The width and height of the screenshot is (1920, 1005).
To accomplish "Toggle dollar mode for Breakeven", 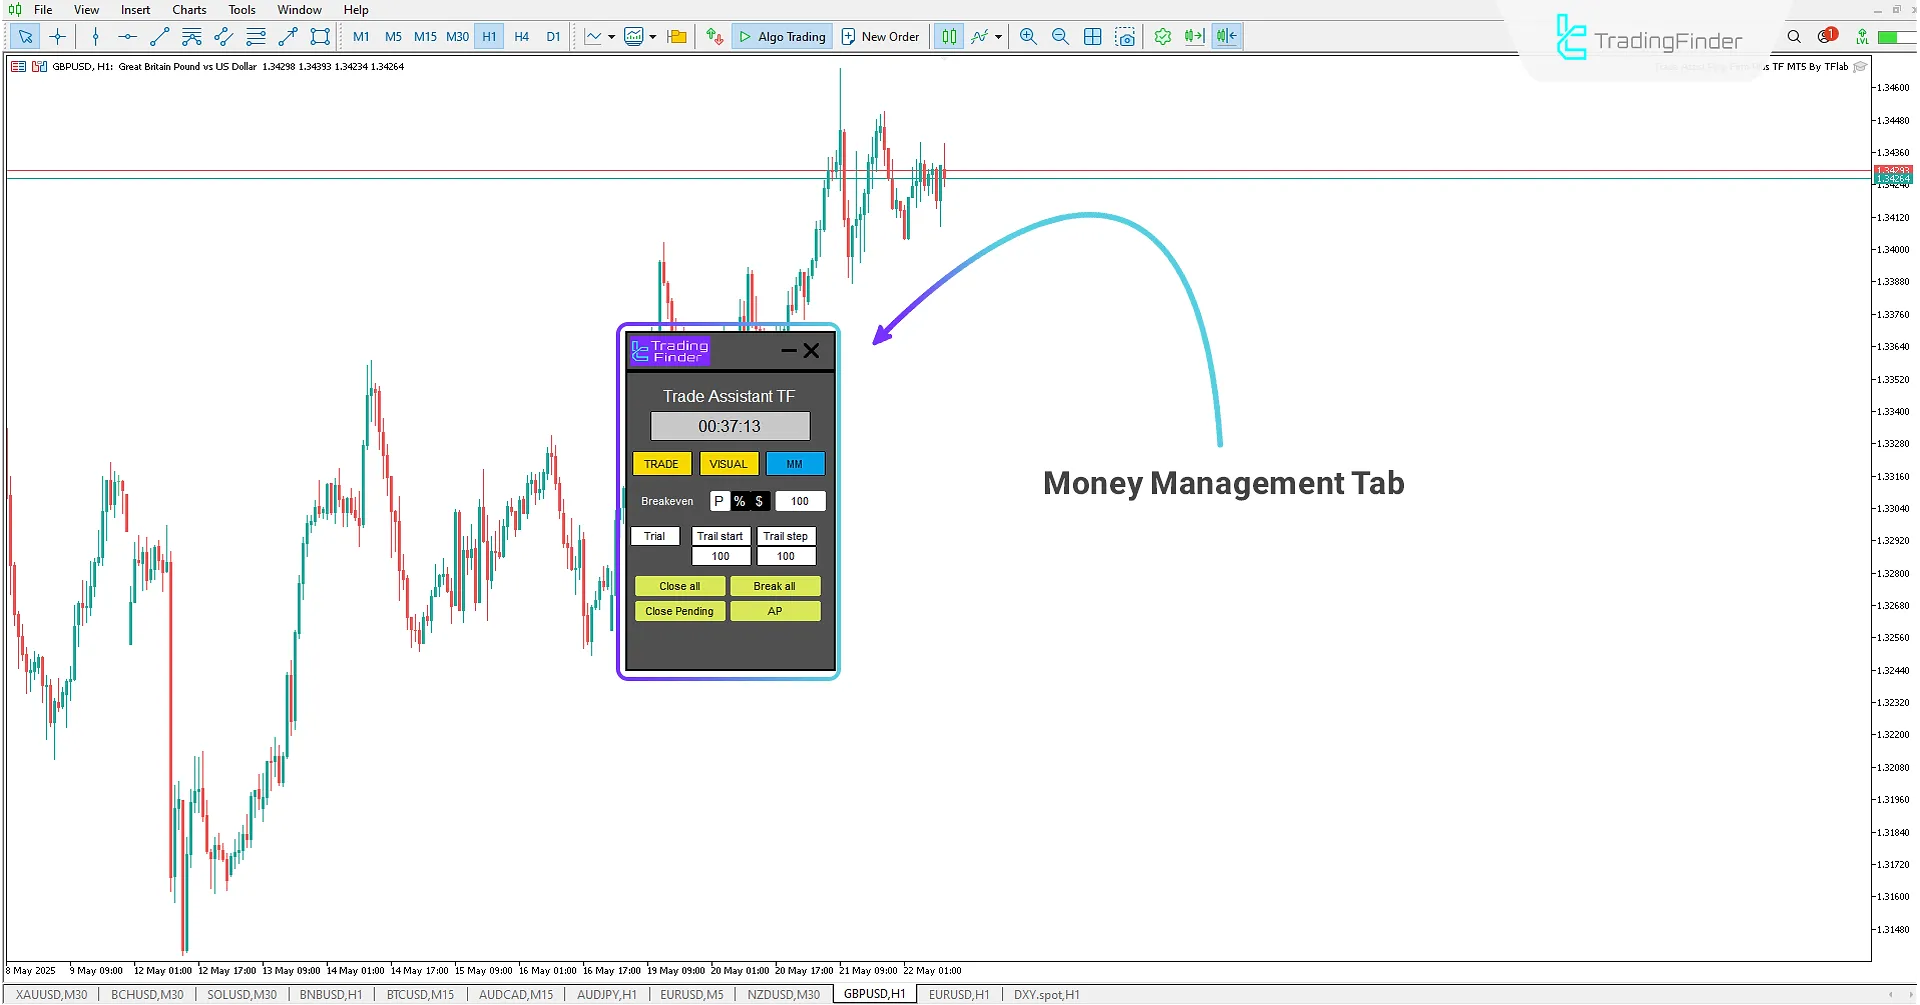I will coord(757,501).
